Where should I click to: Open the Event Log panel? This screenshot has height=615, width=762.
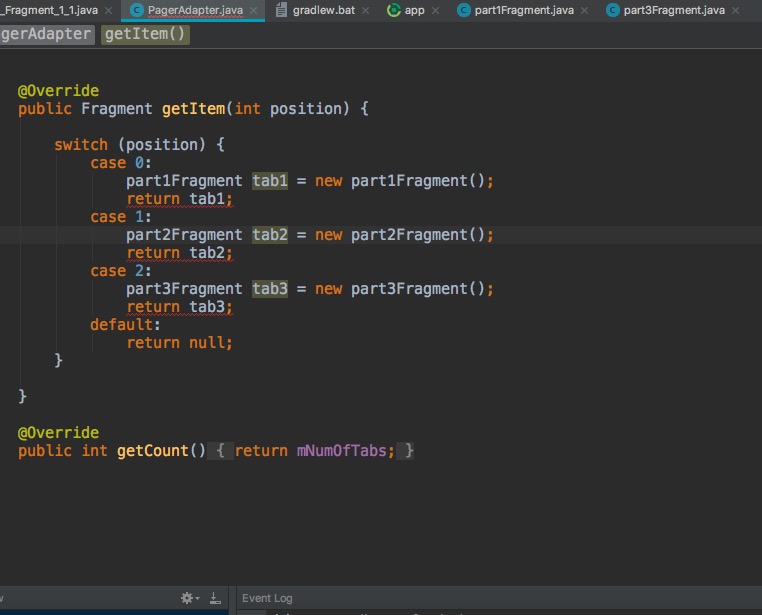tap(267, 598)
